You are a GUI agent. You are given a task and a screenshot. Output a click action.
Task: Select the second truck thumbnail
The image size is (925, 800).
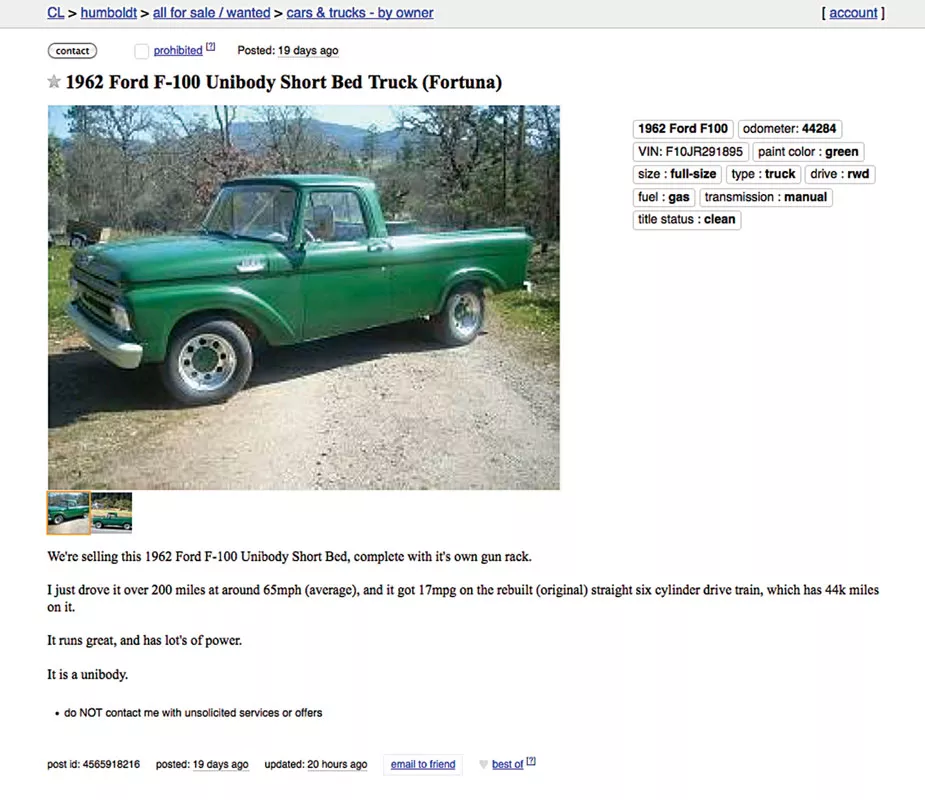point(111,513)
